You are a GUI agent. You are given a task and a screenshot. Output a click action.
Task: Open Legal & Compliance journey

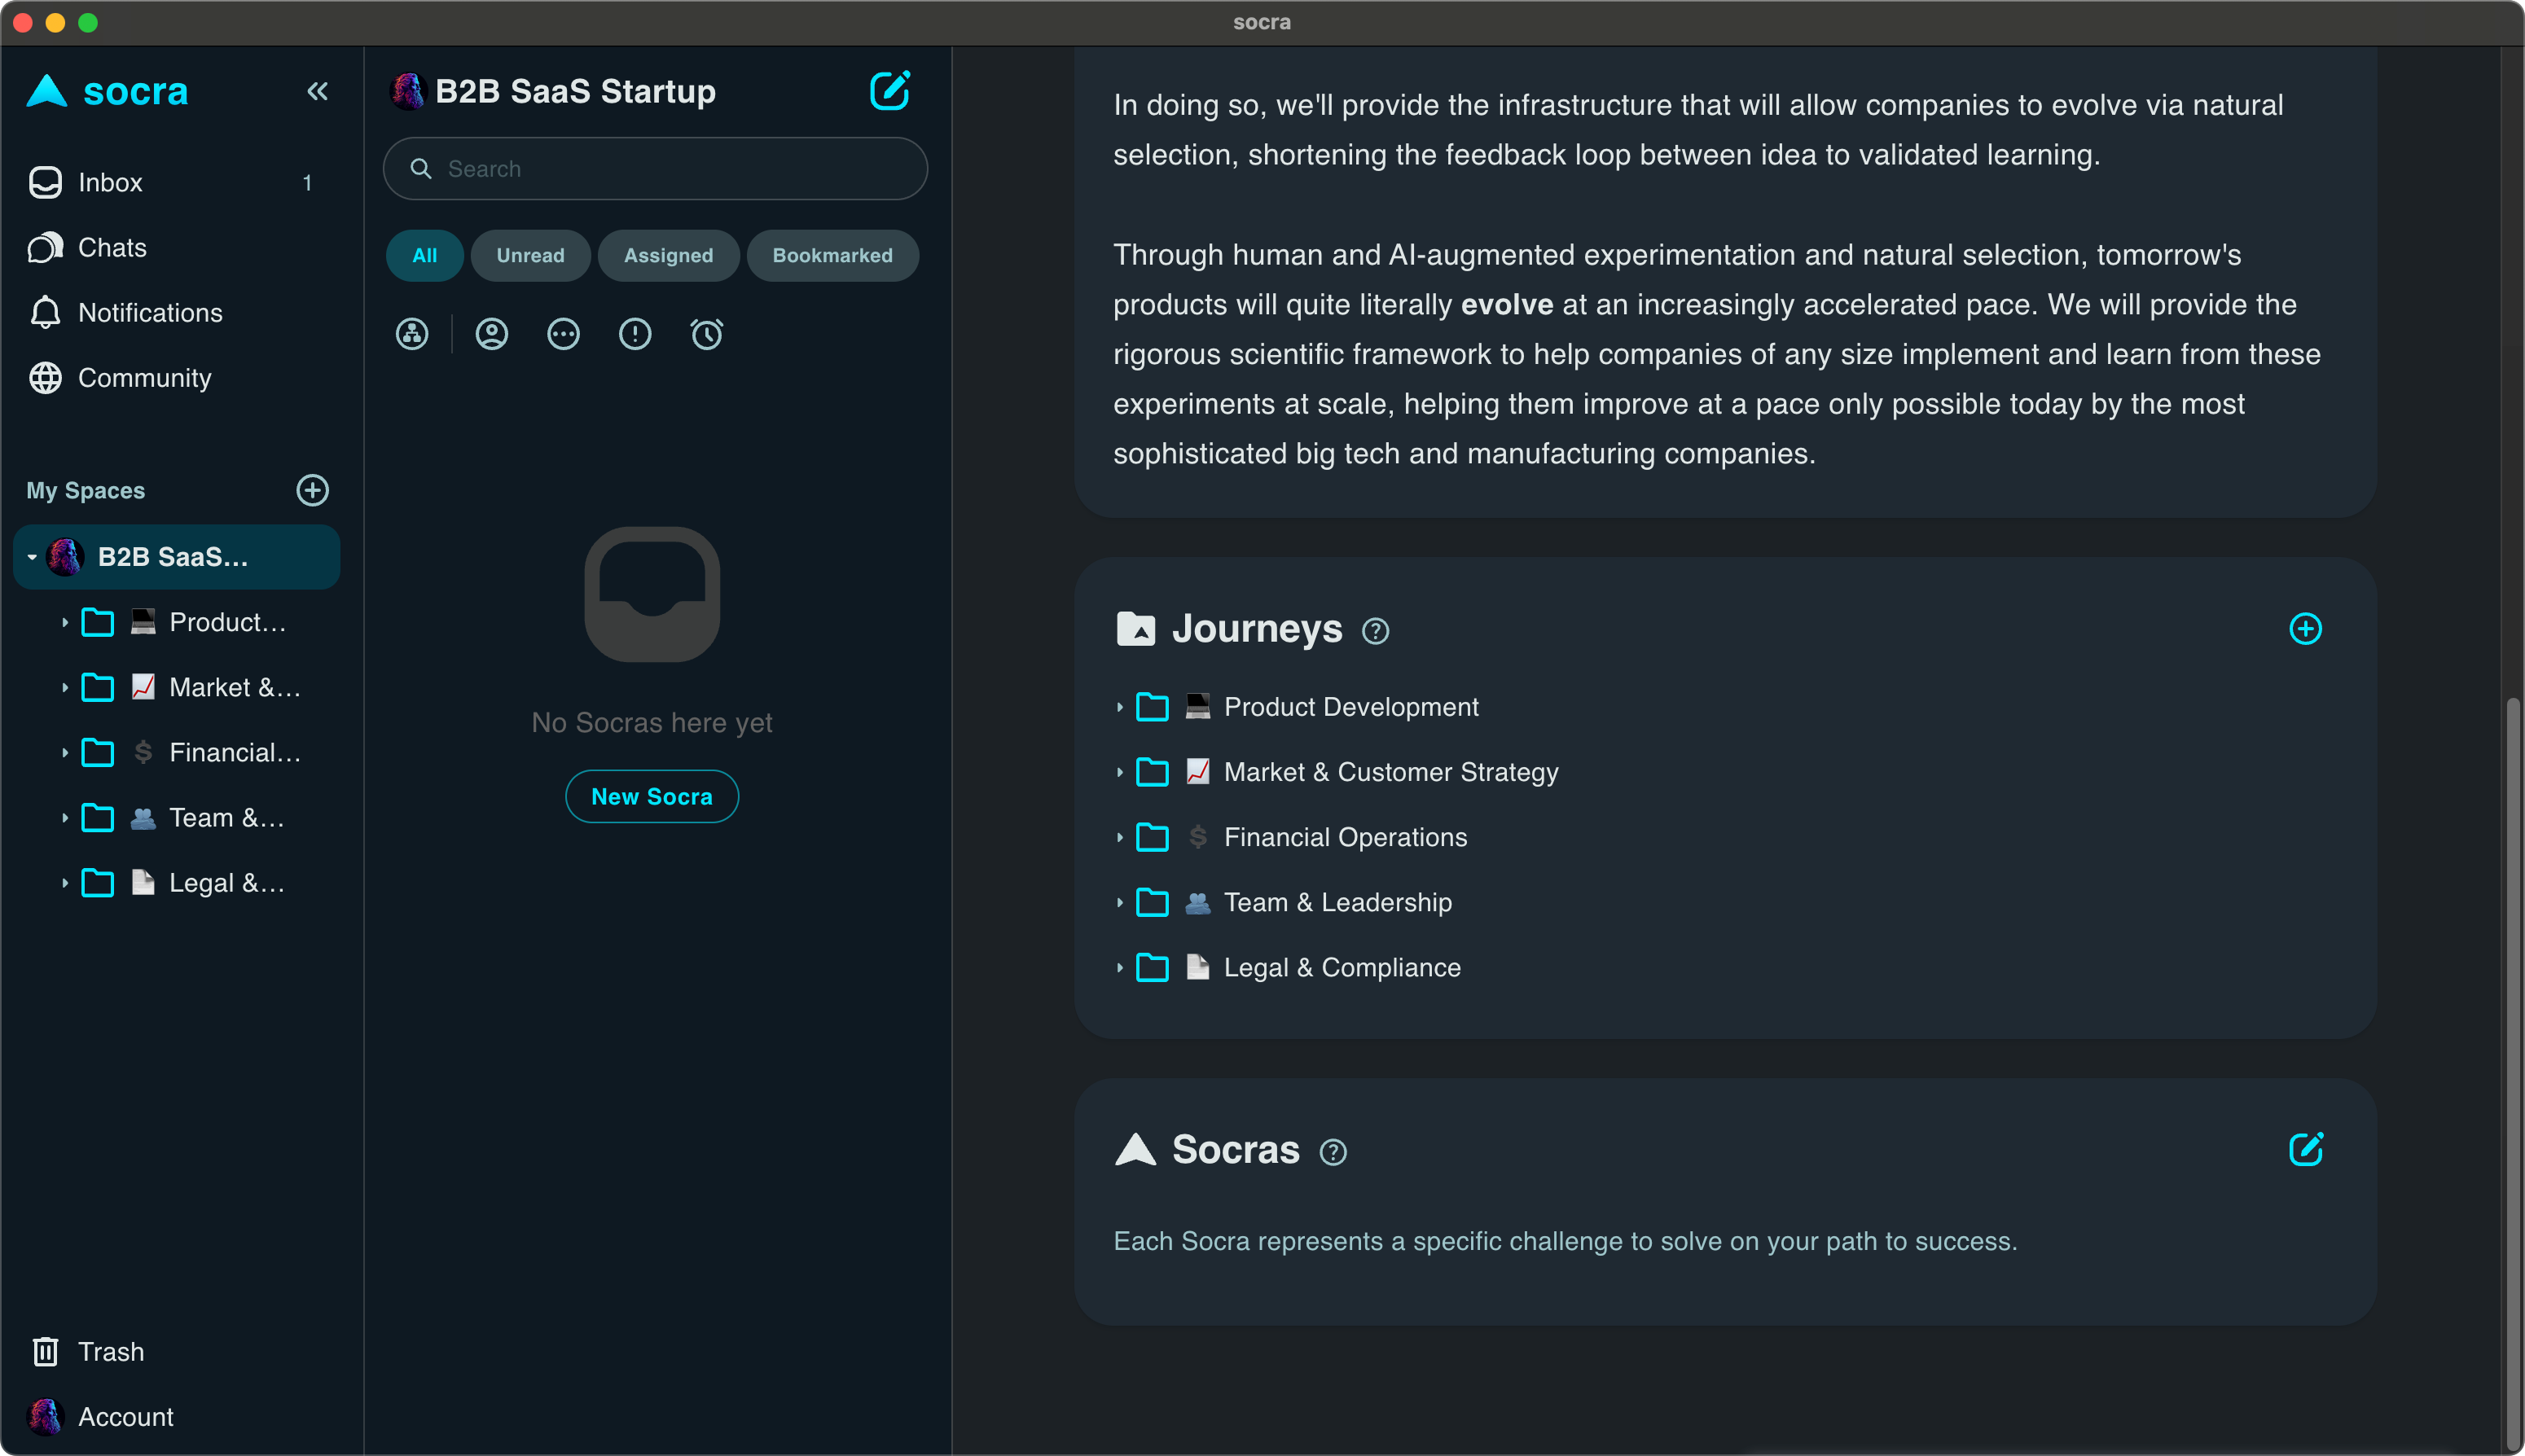tap(1341, 968)
